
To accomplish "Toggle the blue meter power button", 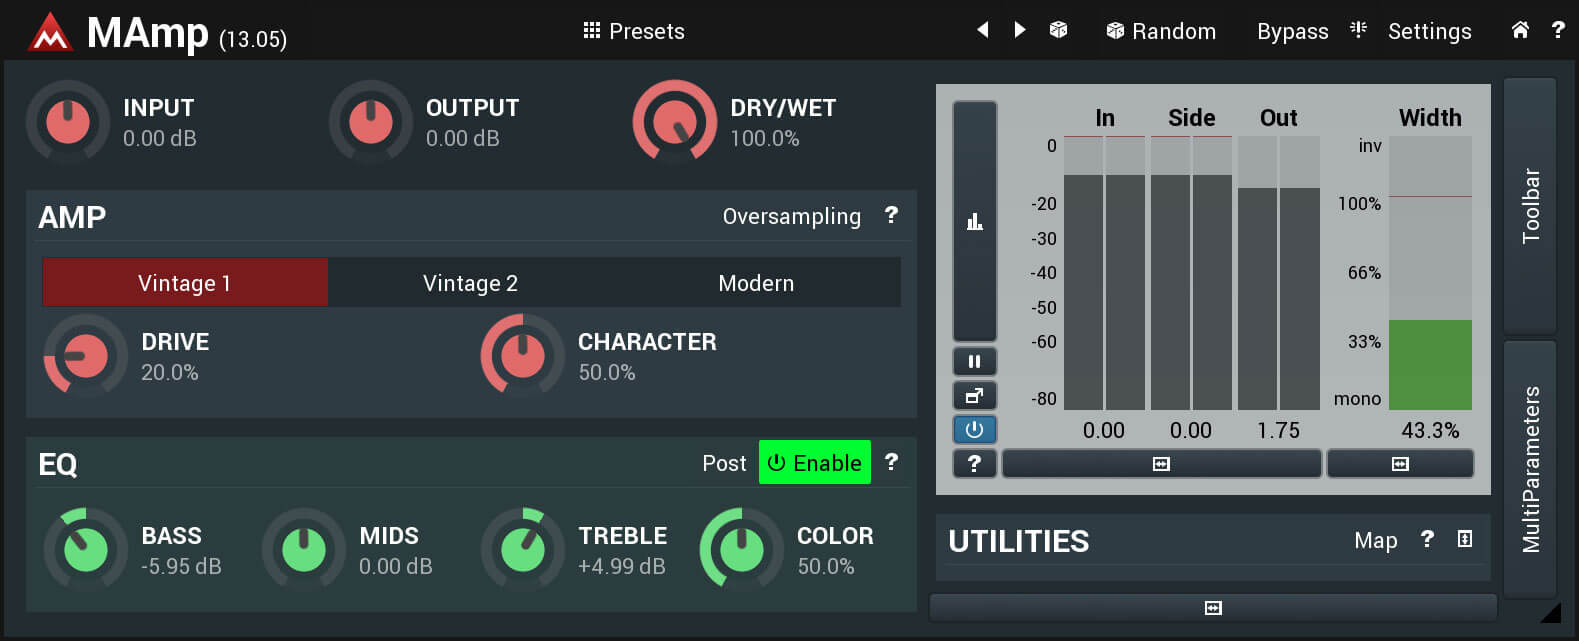I will coord(975,429).
